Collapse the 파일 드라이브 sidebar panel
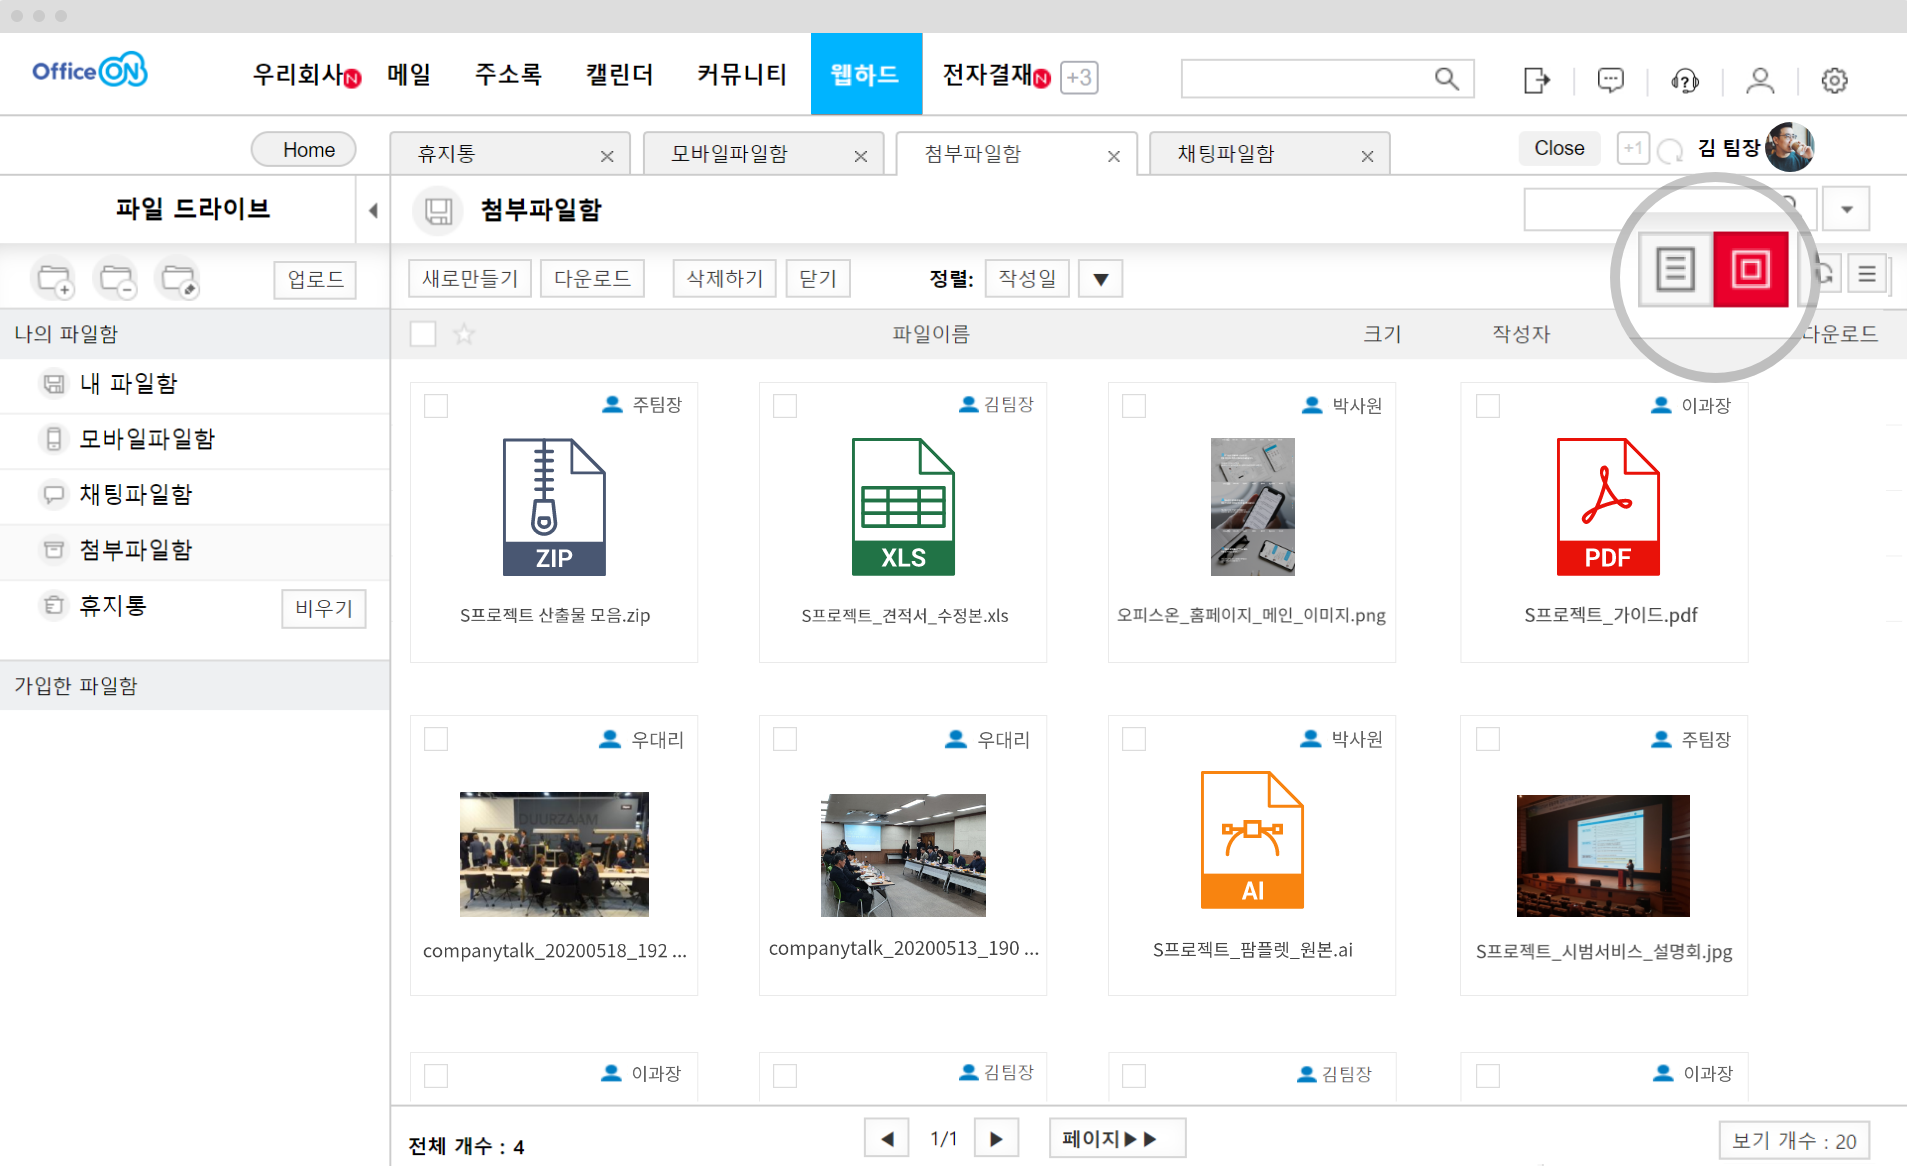This screenshot has height=1176, width=1907. [x=373, y=210]
